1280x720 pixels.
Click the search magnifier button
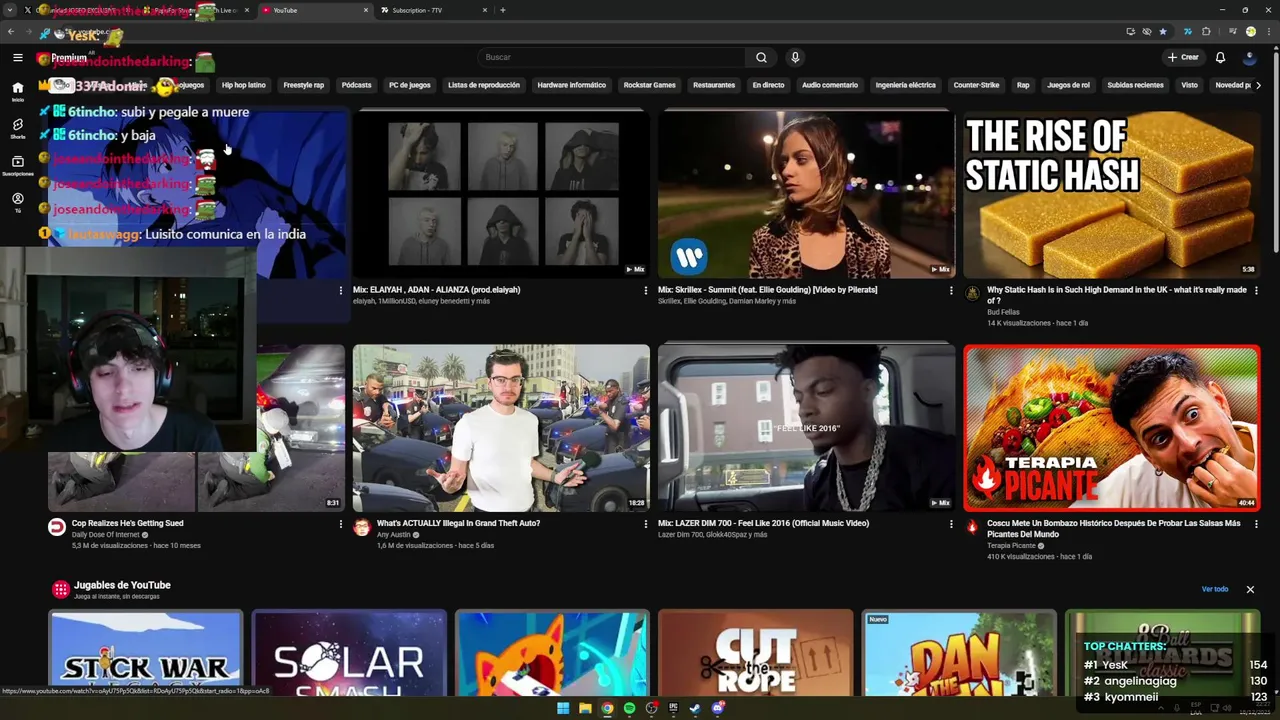(x=761, y=57)
